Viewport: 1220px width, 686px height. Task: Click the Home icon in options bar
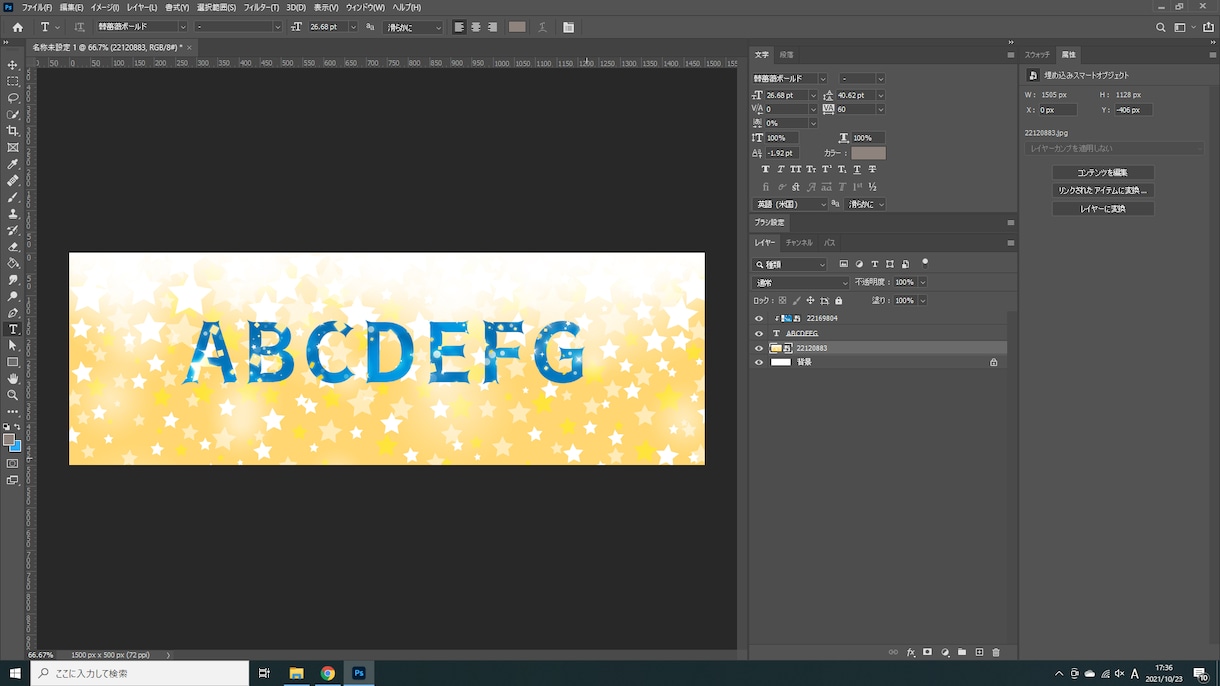pyautogui.click(x=17, y=27)
